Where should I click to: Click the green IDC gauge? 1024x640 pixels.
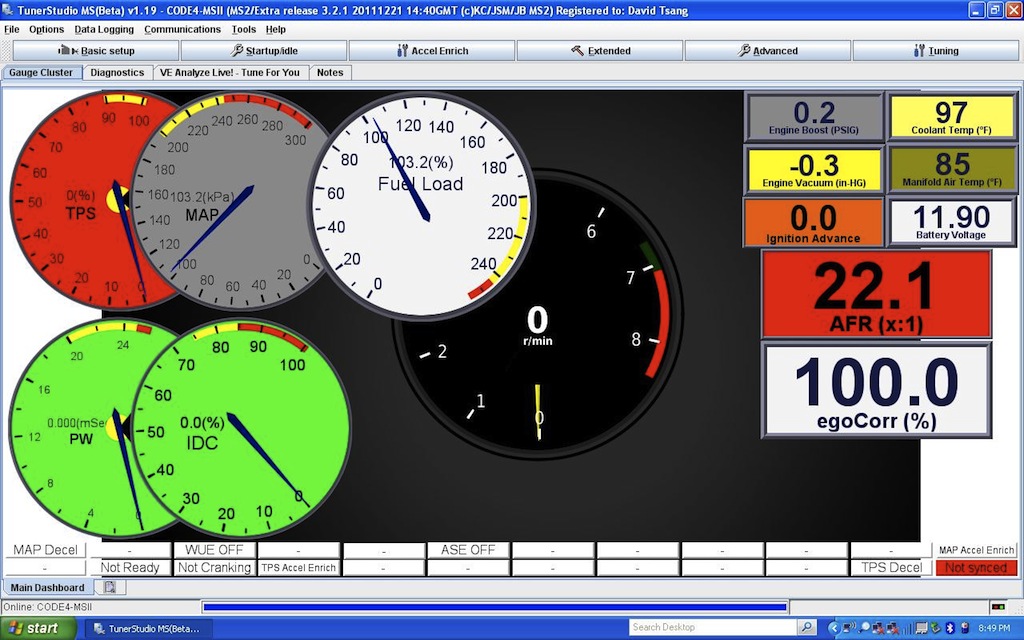coord(242,429)
